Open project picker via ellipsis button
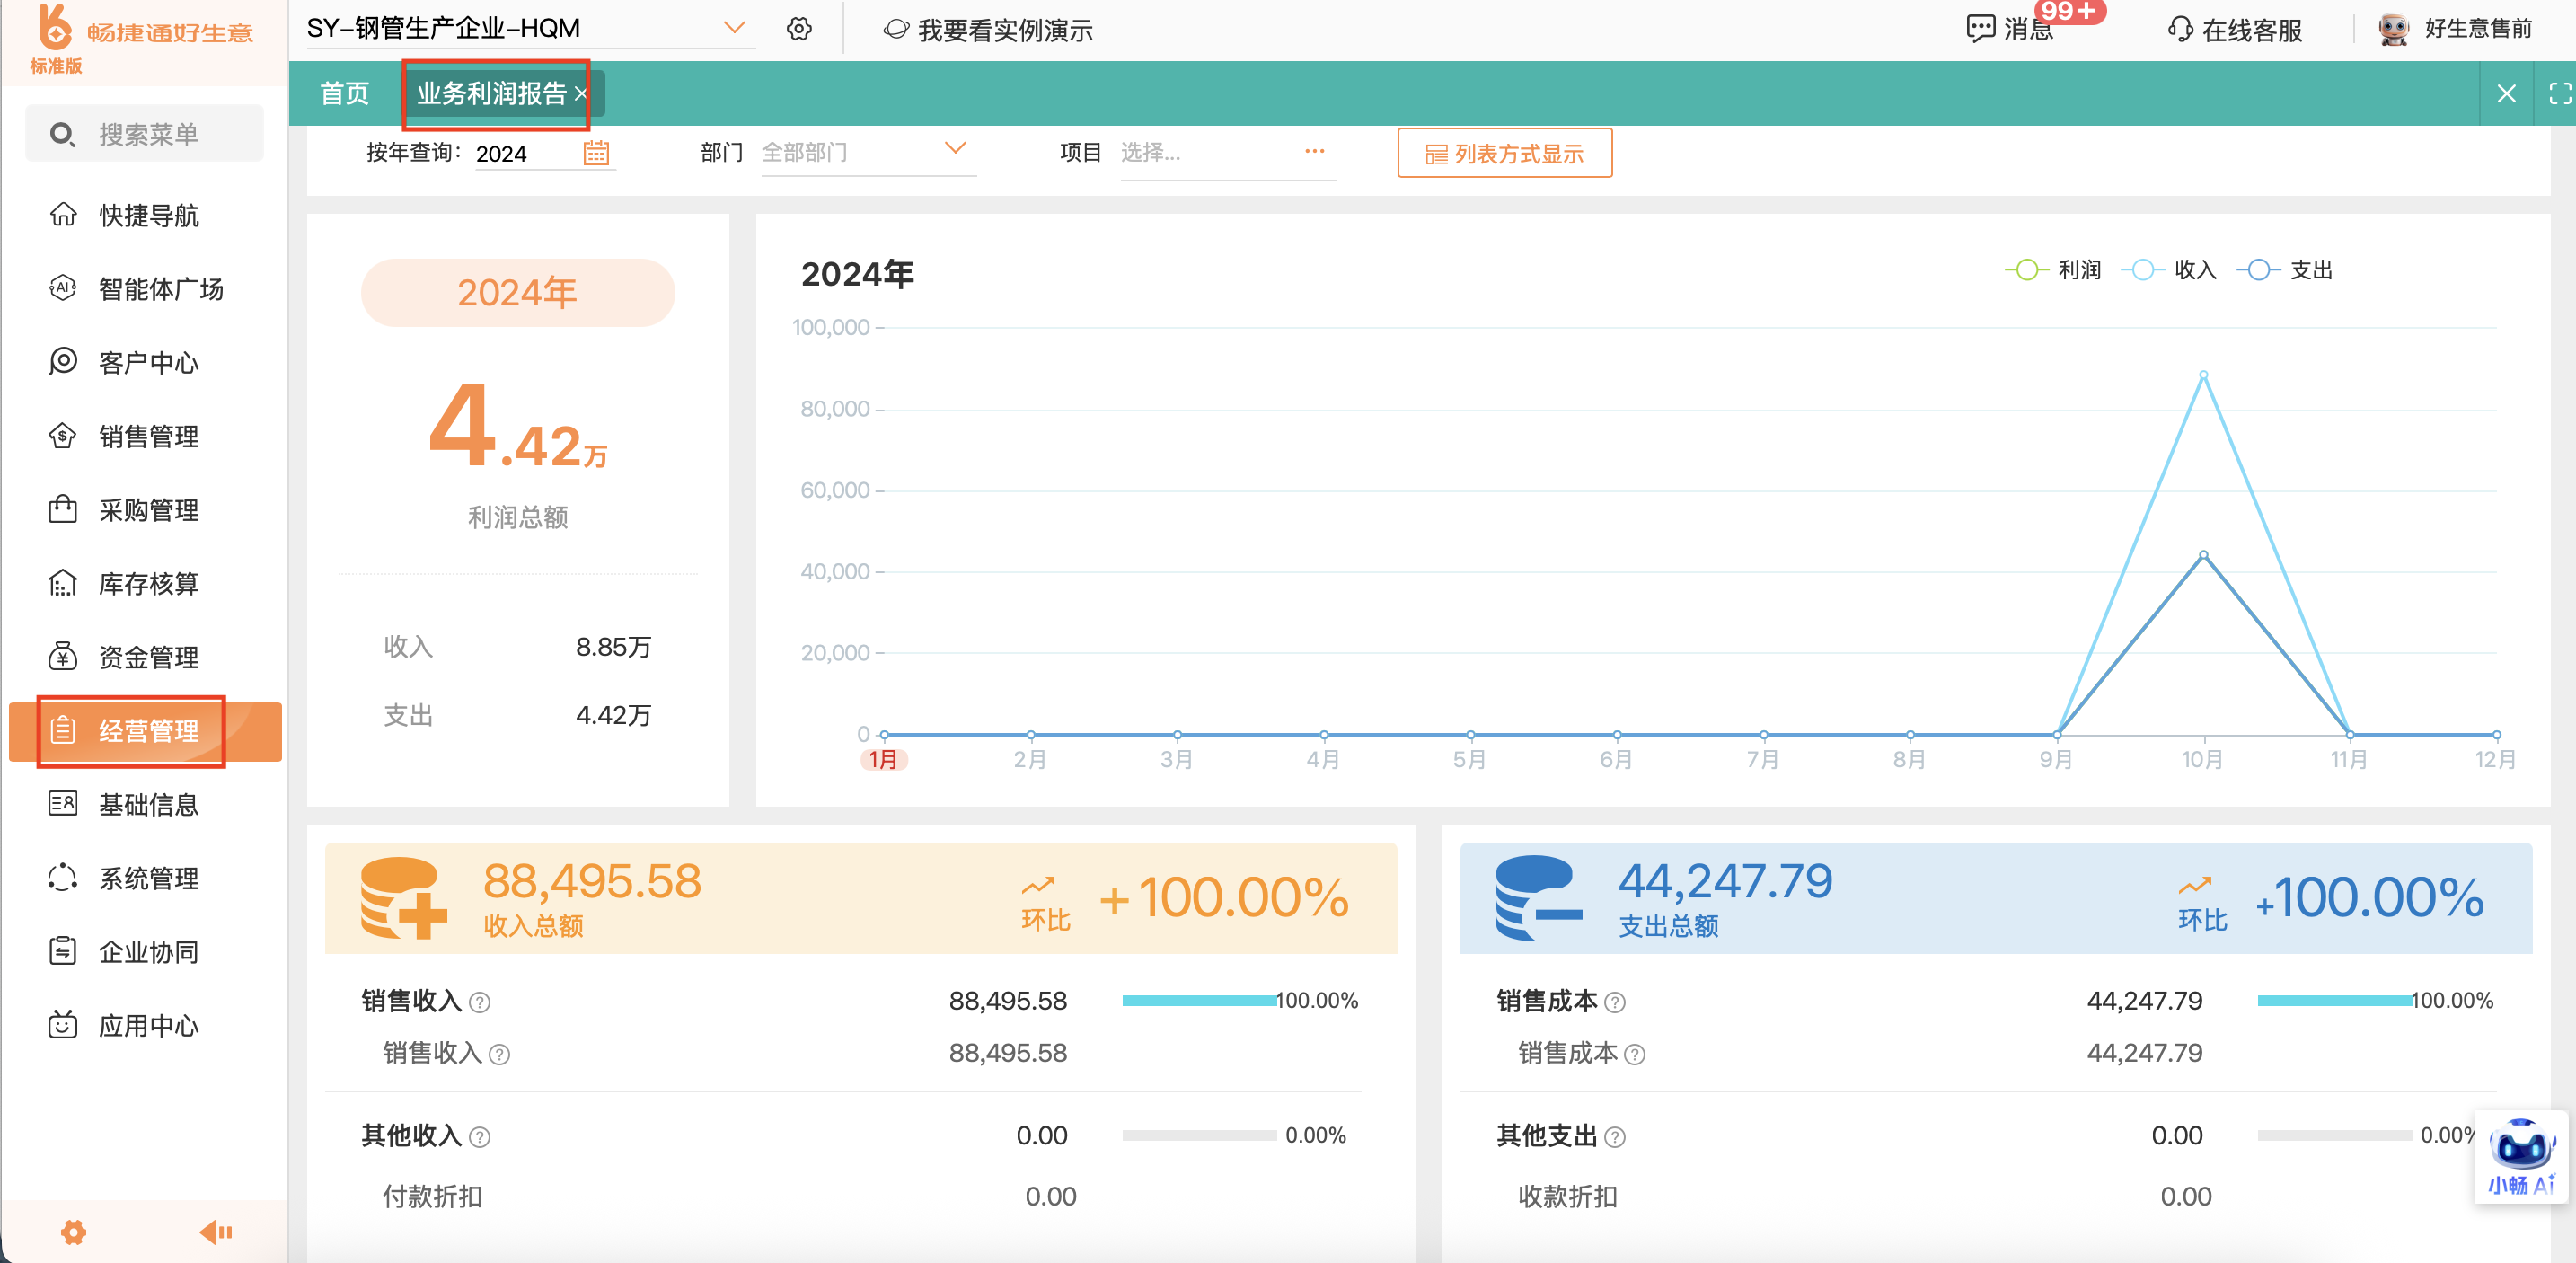Screen dimensions: 2576x1263 tap(1314, 152)
